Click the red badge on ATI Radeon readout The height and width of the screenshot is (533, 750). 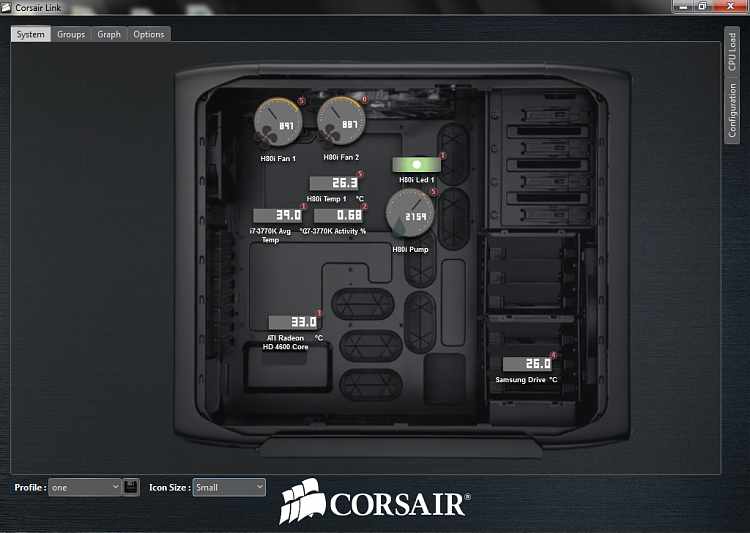point(319,313)
